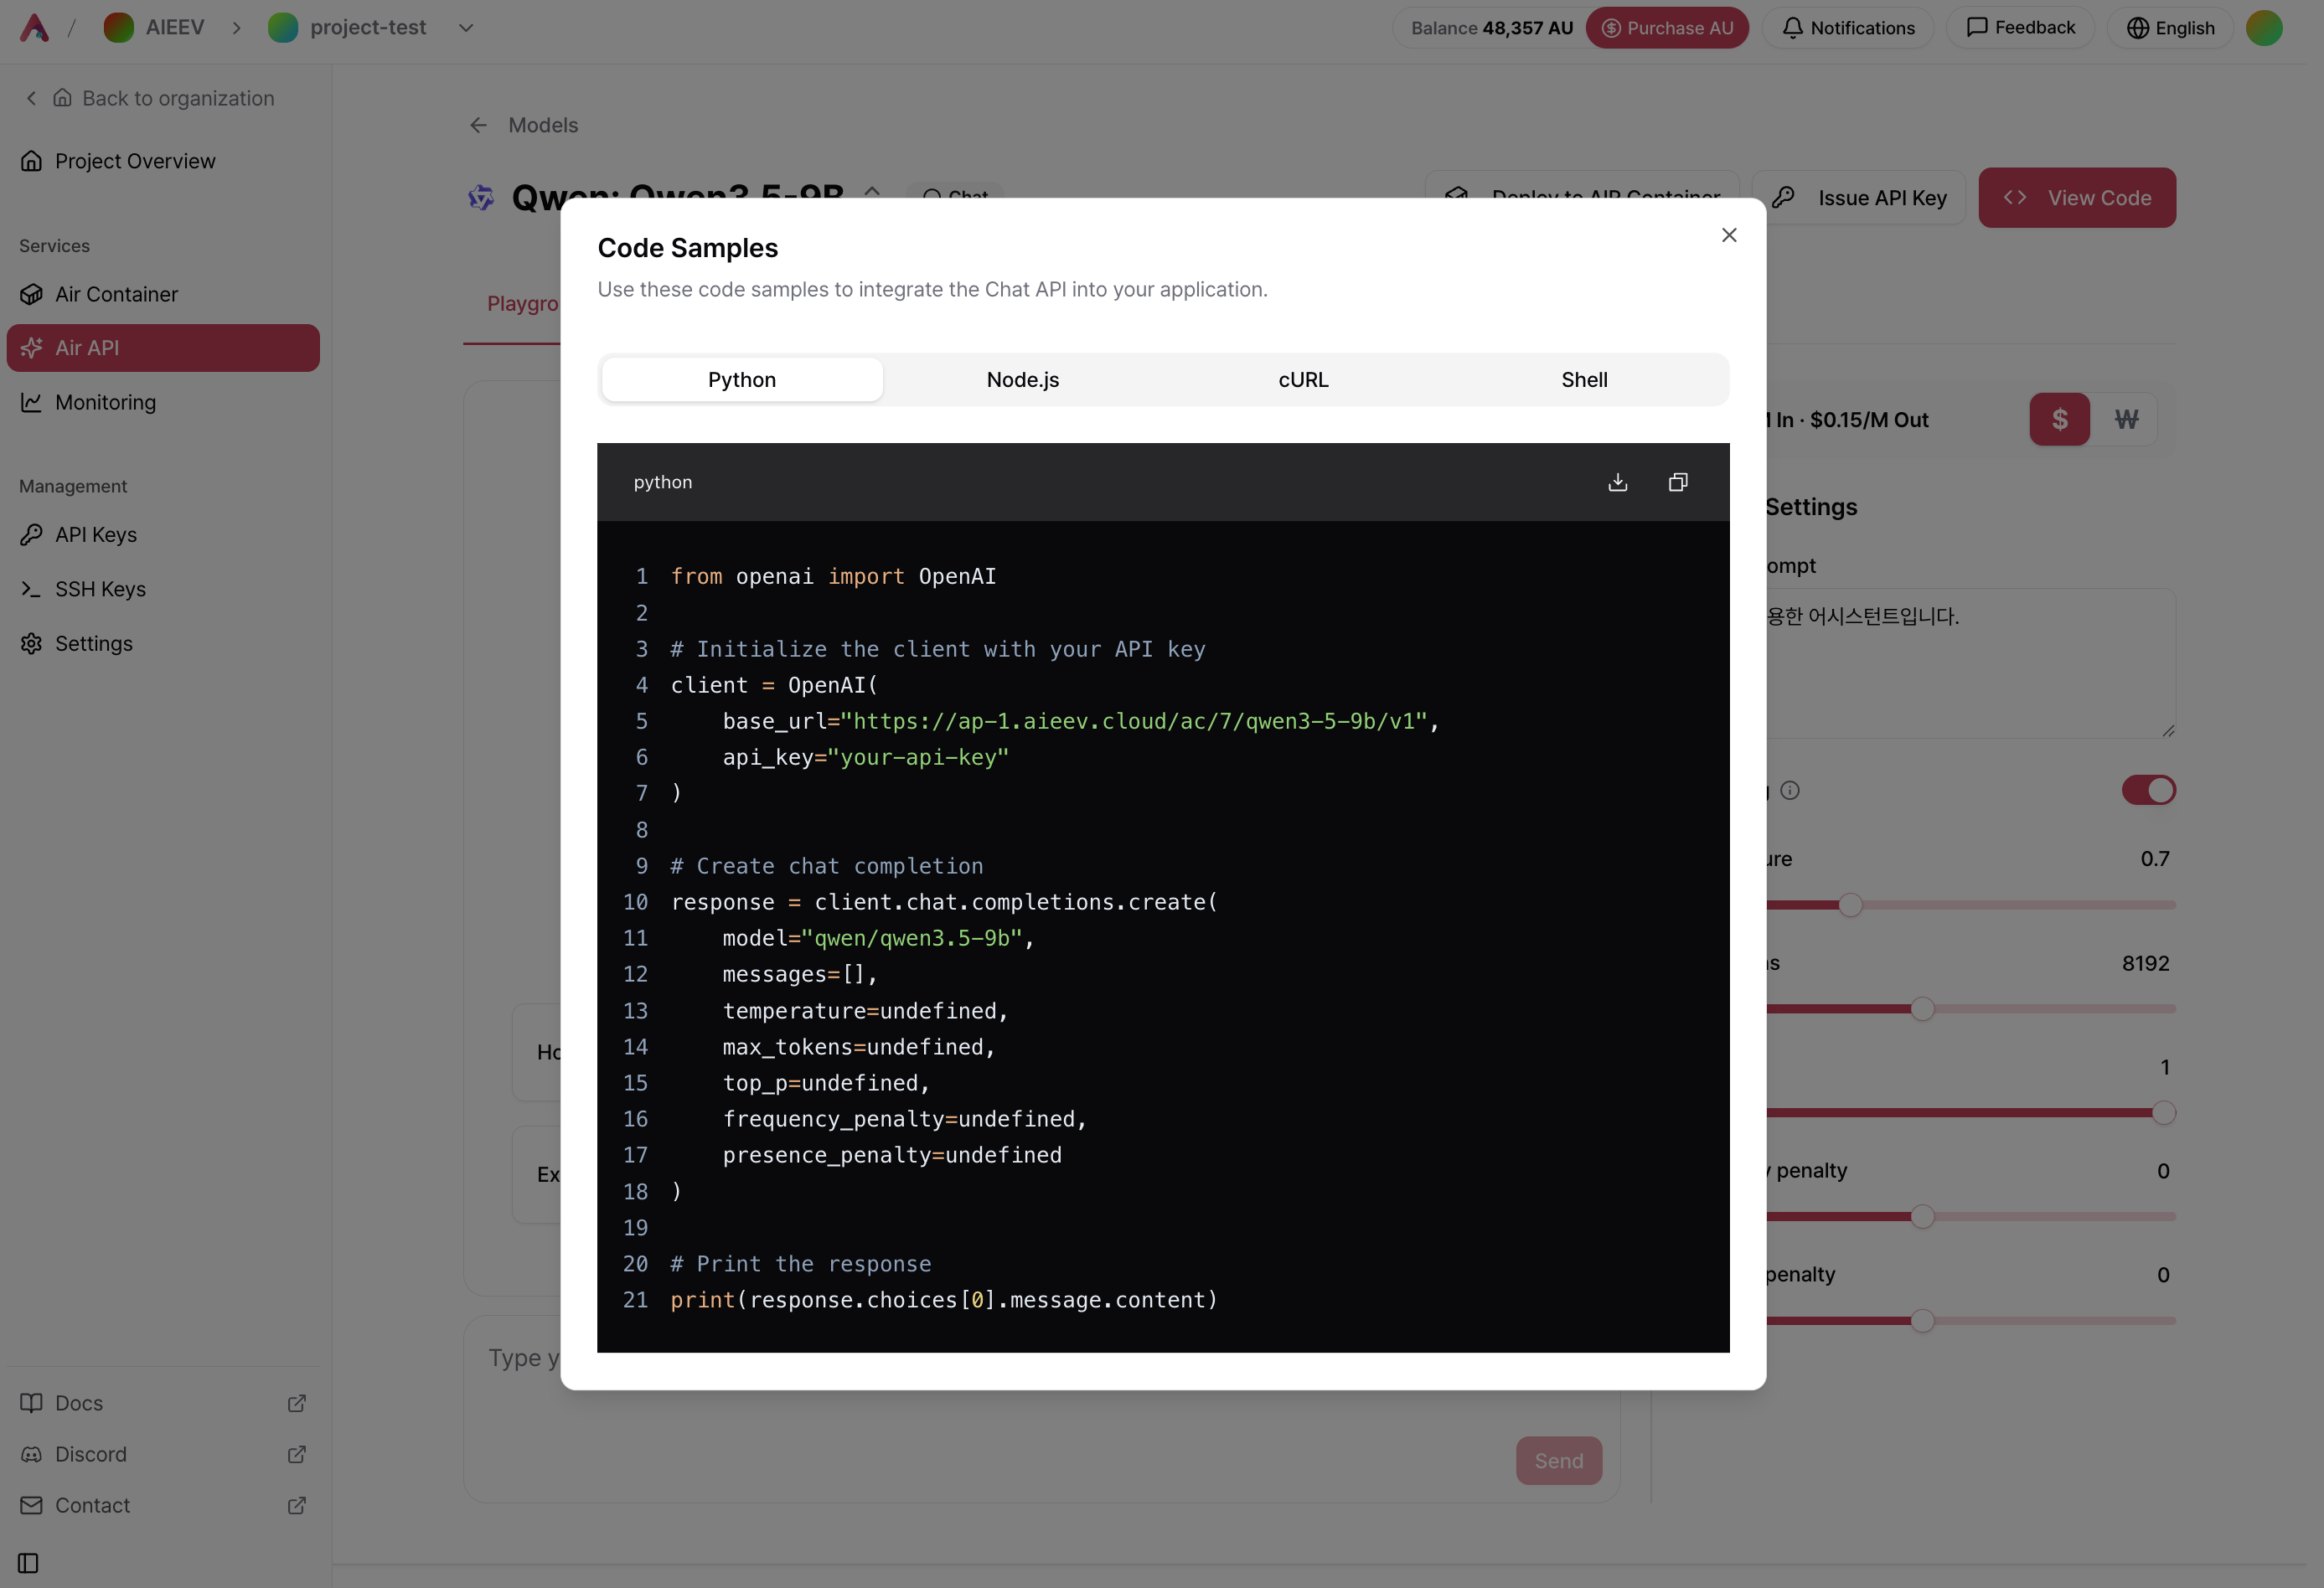
Task: Switch to the cURL tab
Action: pos(1304,380)
